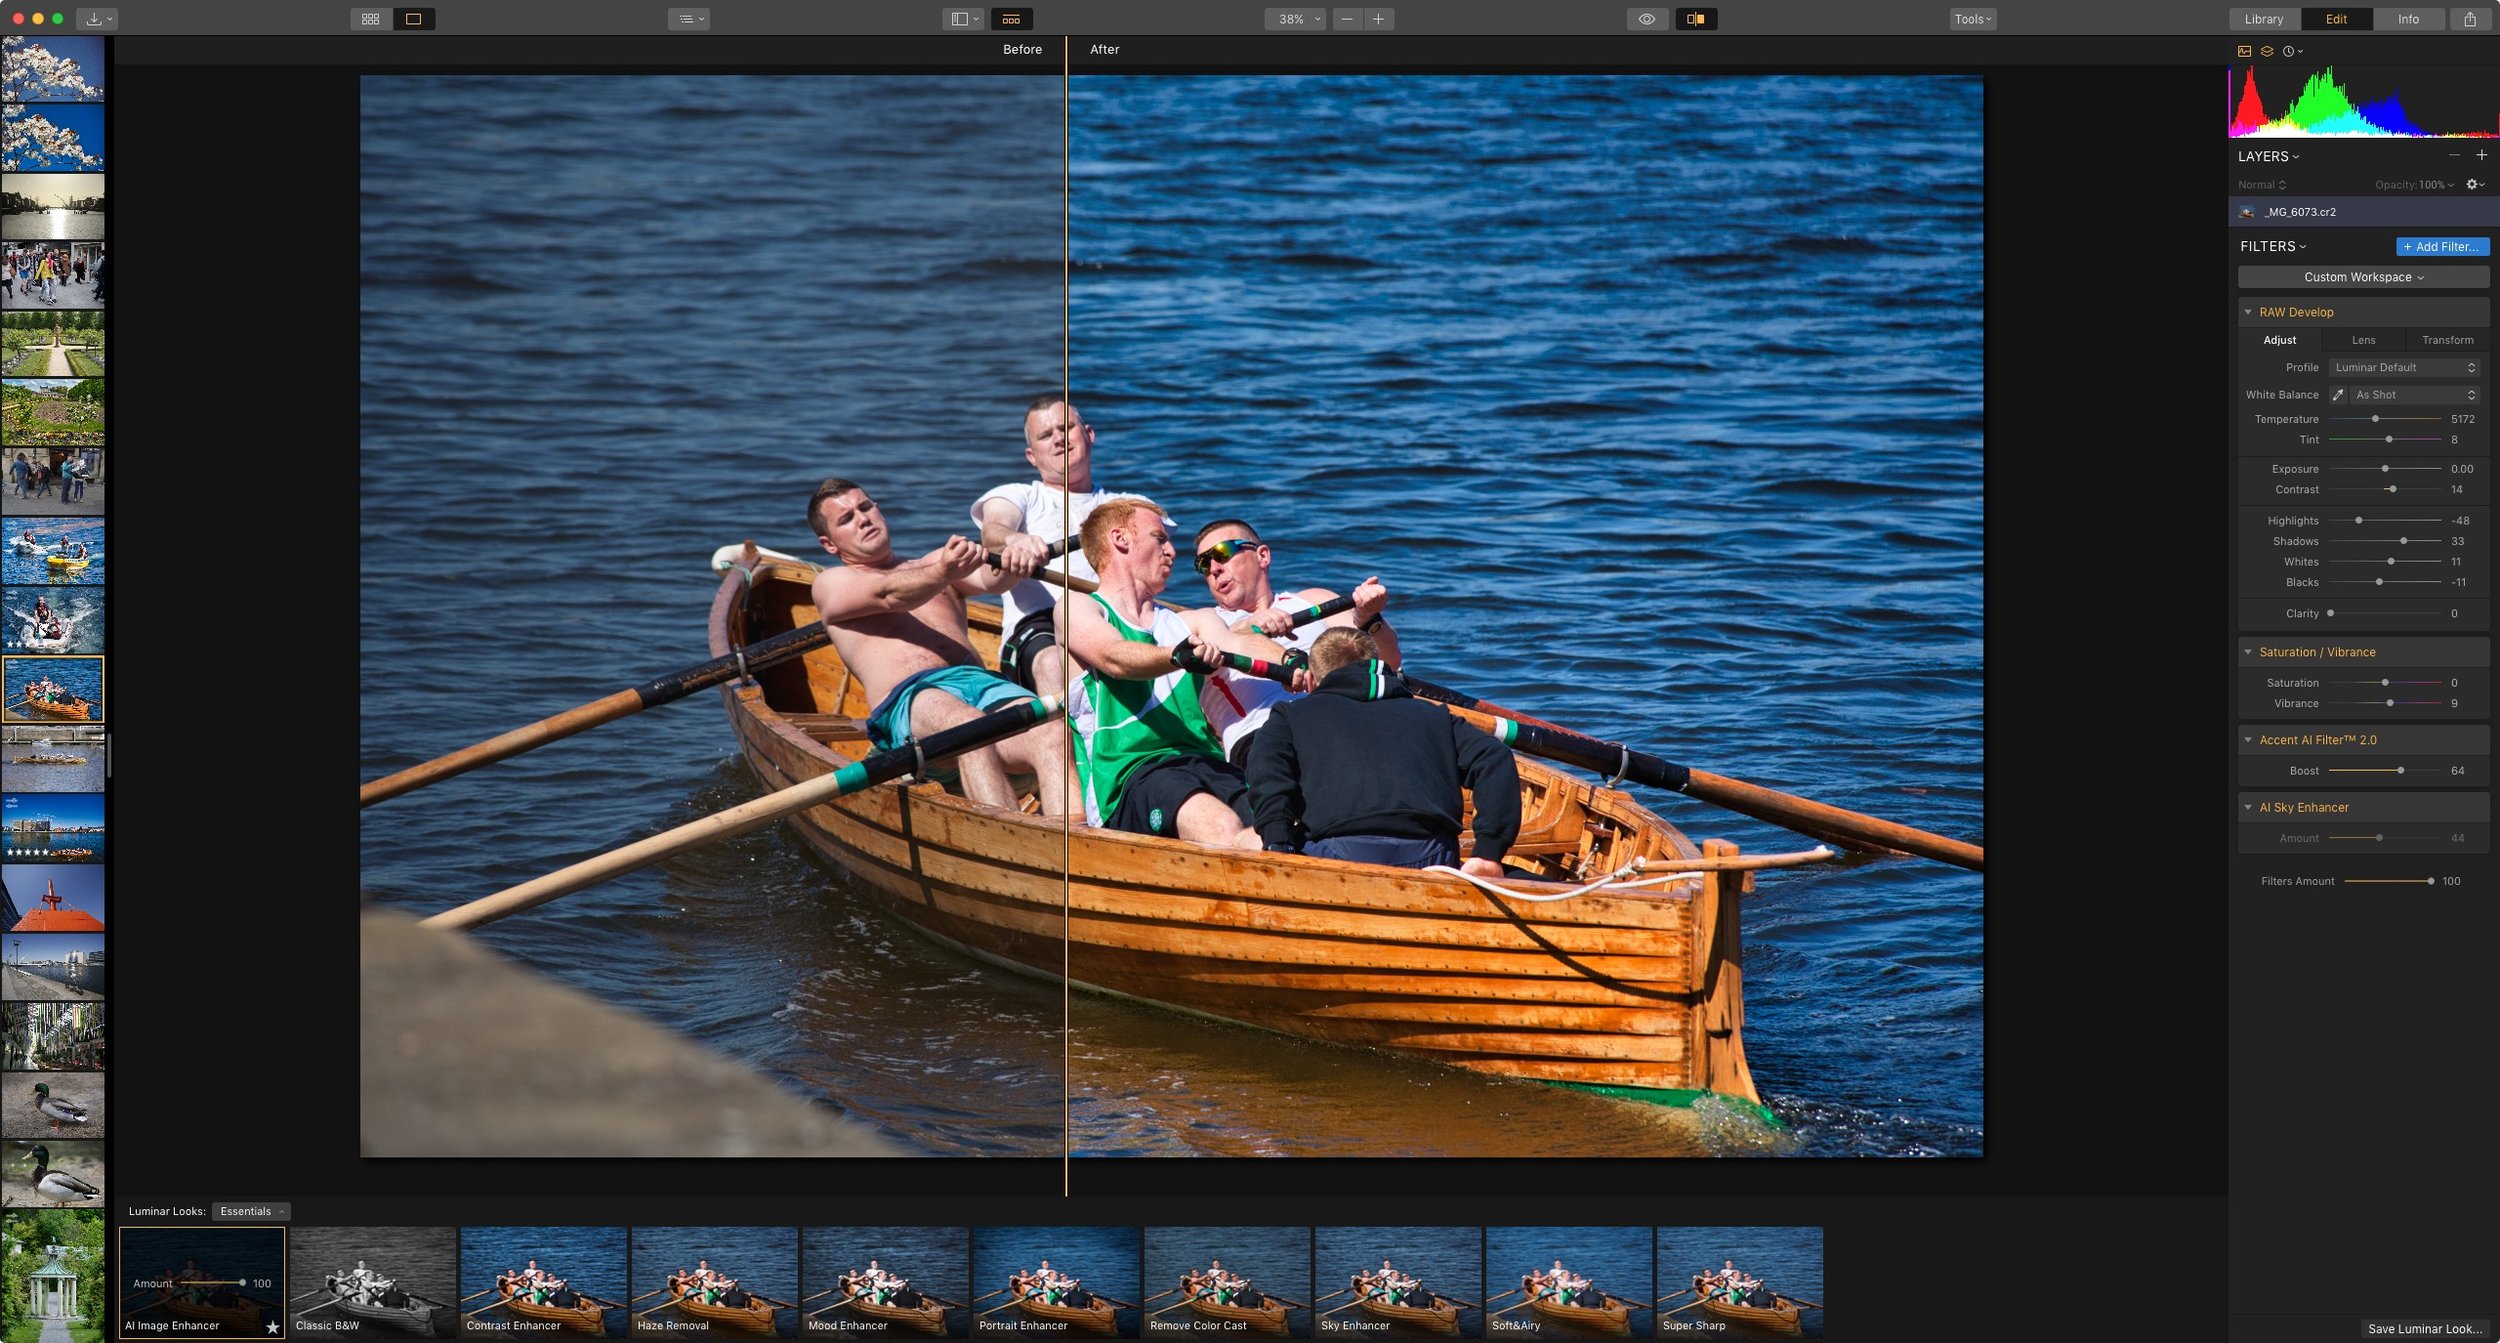Screen dimensions: 2500x1343
Task: Click the share/export icon
Action: pos(2470,19)
